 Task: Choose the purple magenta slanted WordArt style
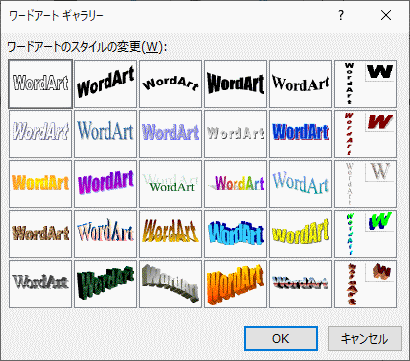tap(105, 184)
